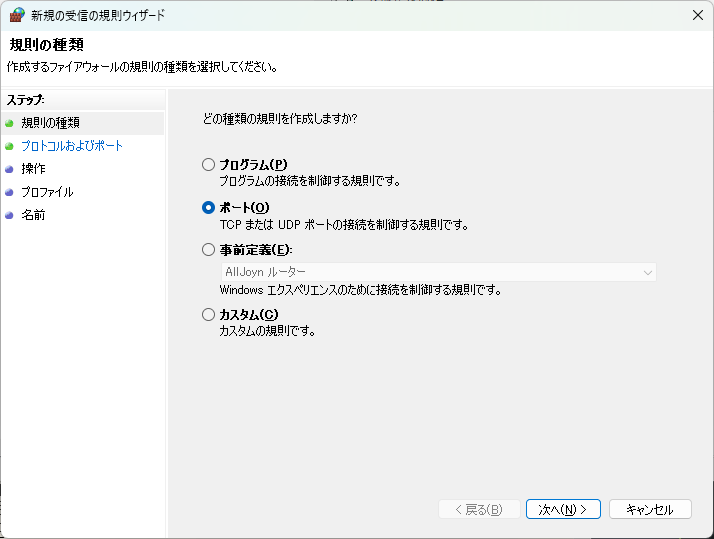
Task: Select the 事前定義(E) radio button
Action: 208,250
